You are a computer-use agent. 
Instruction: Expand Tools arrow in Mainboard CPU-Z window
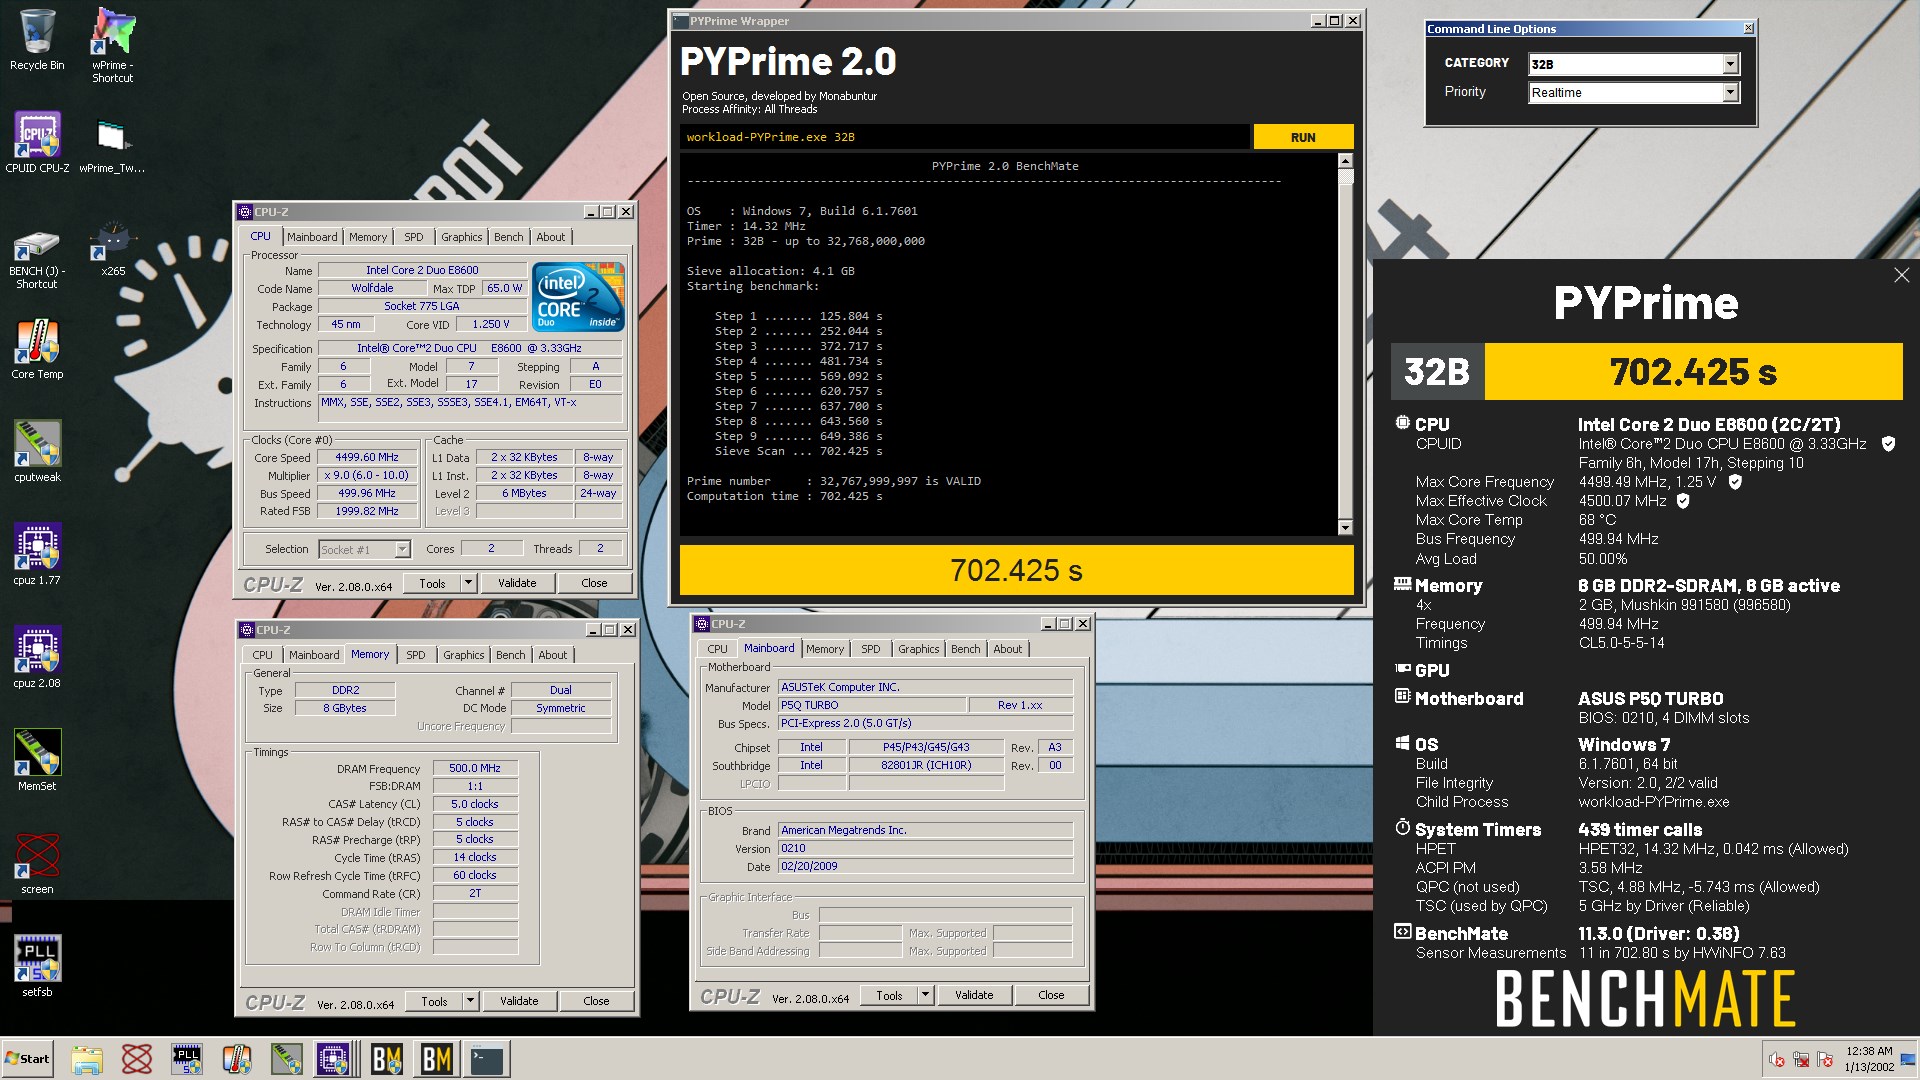pyautogui.click(x=925, y=995)
